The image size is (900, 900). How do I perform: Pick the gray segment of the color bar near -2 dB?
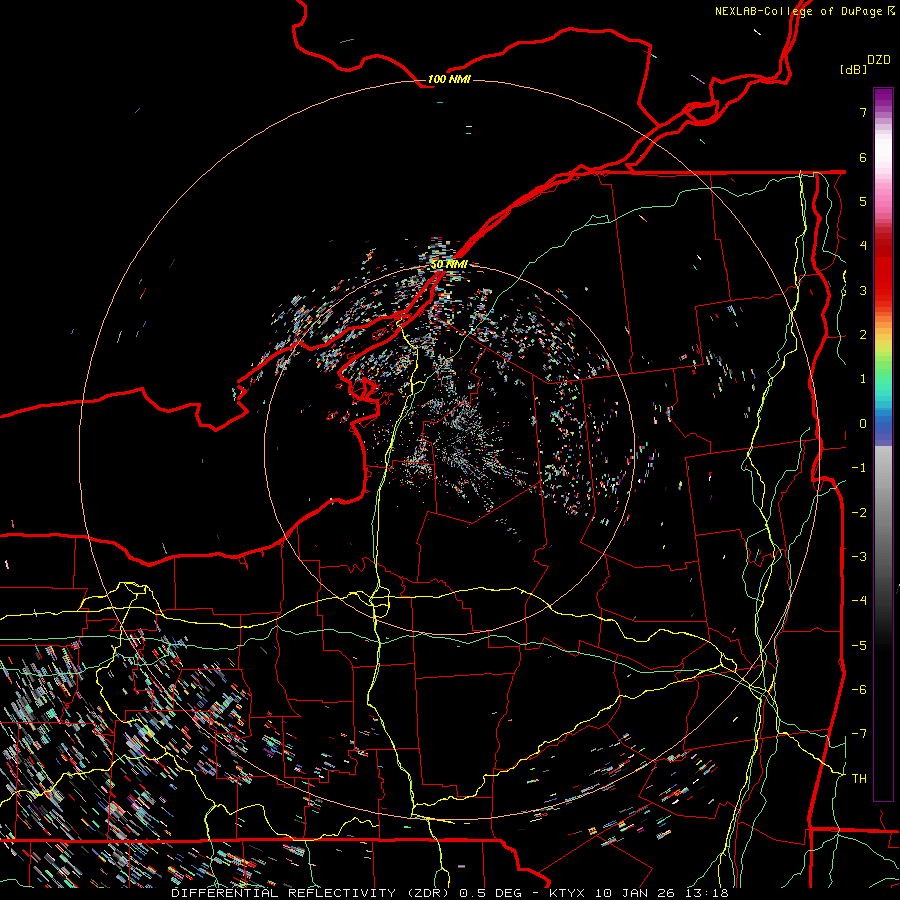(883, 512)
